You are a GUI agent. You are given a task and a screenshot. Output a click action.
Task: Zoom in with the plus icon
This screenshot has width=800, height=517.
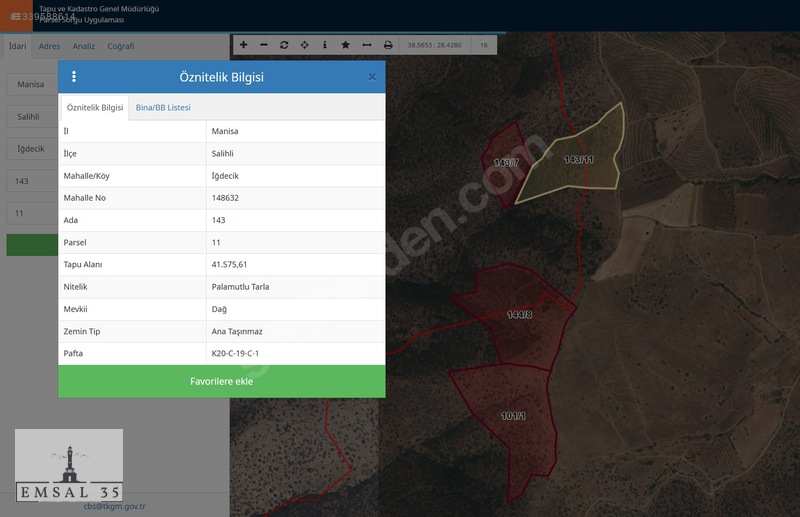243,45
